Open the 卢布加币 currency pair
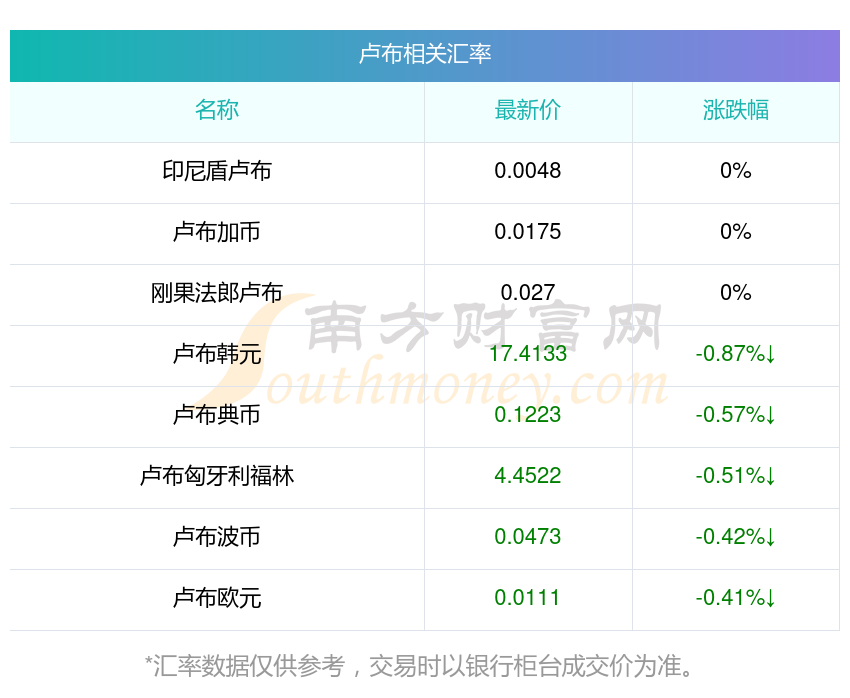The image size is (850, 698). (217, 232)
